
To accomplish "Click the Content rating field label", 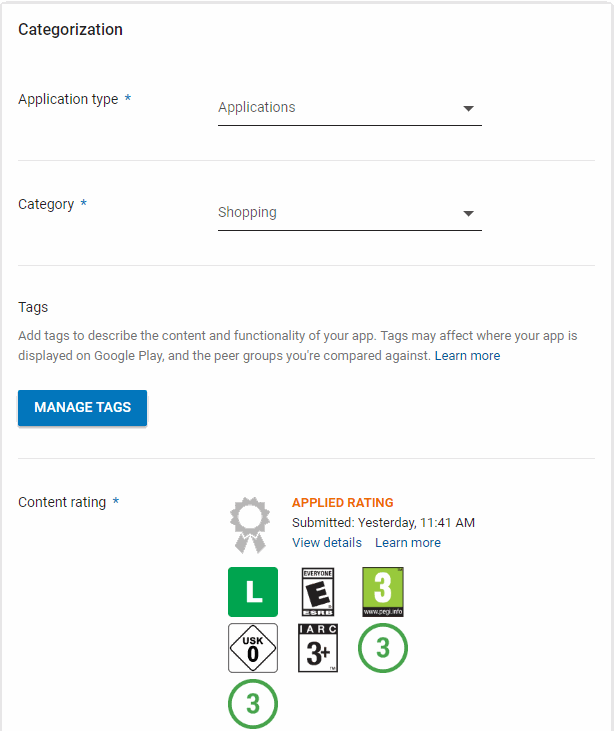I will coord(62,502).
